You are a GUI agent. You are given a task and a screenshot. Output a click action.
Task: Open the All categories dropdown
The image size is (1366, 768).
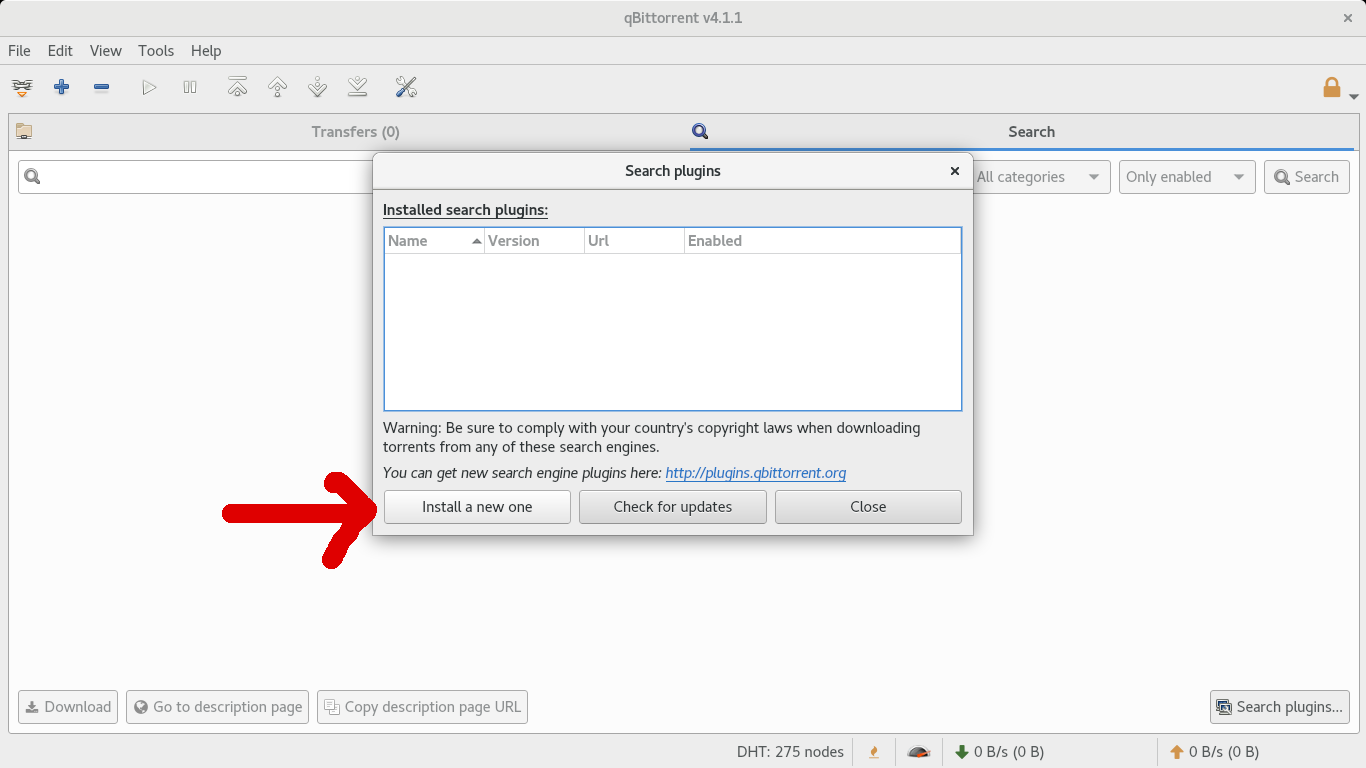(1042, 177)
